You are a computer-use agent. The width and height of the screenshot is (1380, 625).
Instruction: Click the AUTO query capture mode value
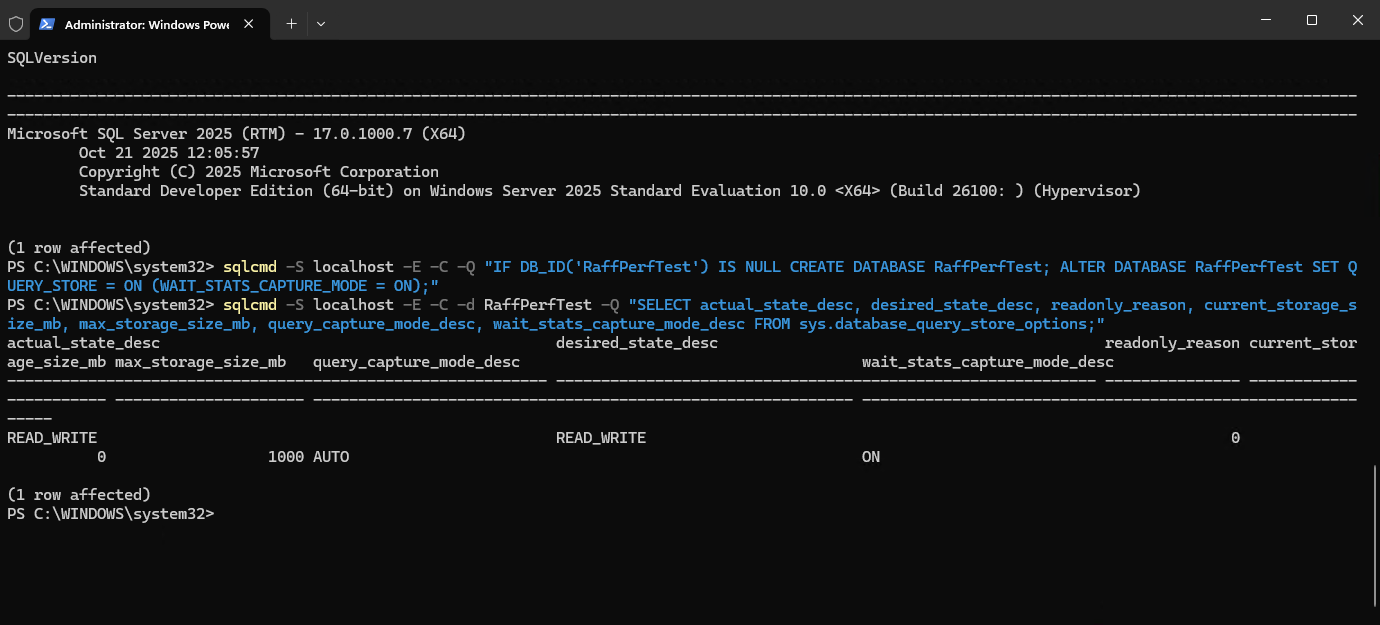coord(331,457)
